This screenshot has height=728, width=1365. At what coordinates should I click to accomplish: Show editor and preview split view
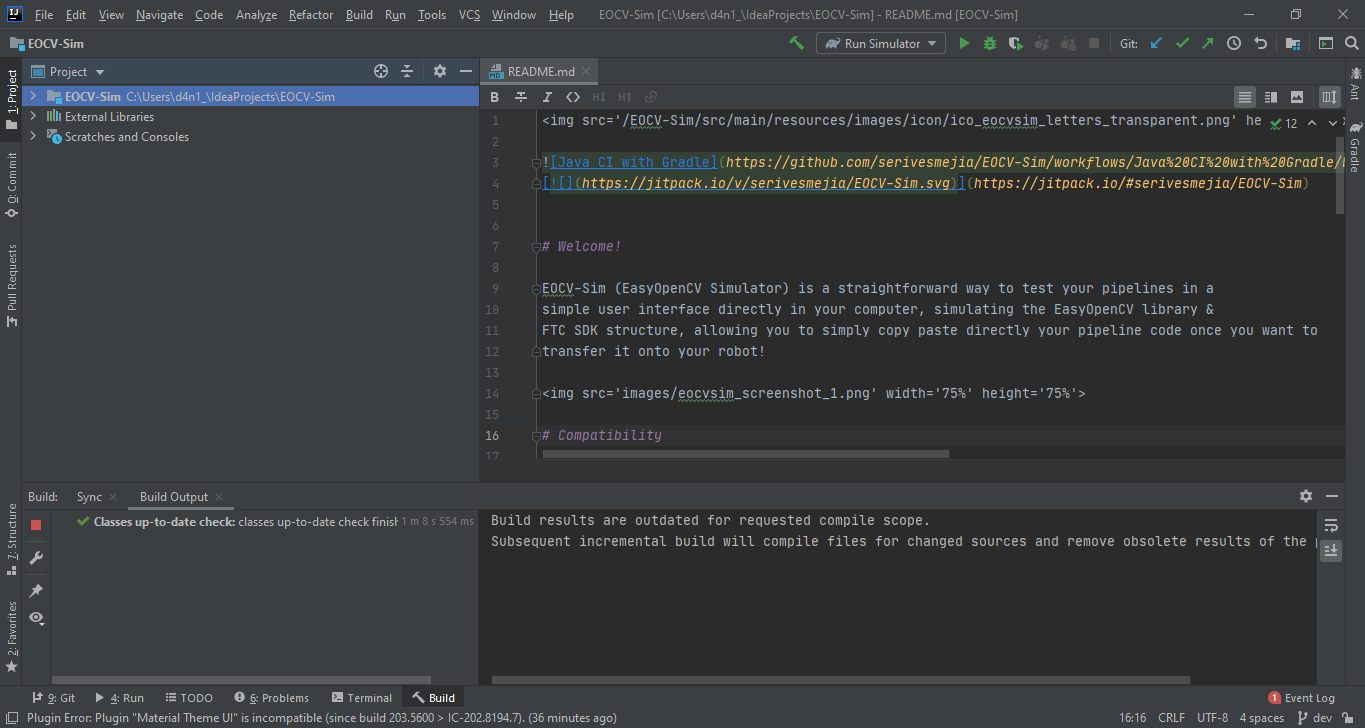[1271, 97]
